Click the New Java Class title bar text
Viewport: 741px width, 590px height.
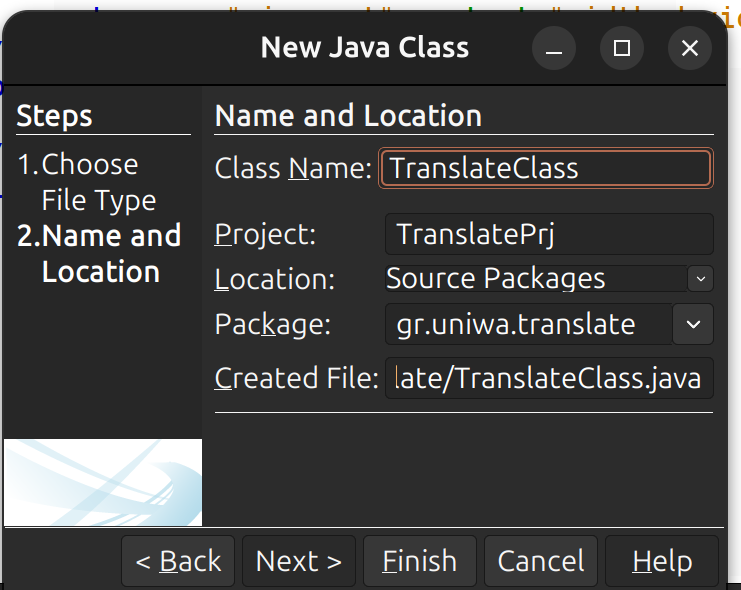[x=365, y=47]
